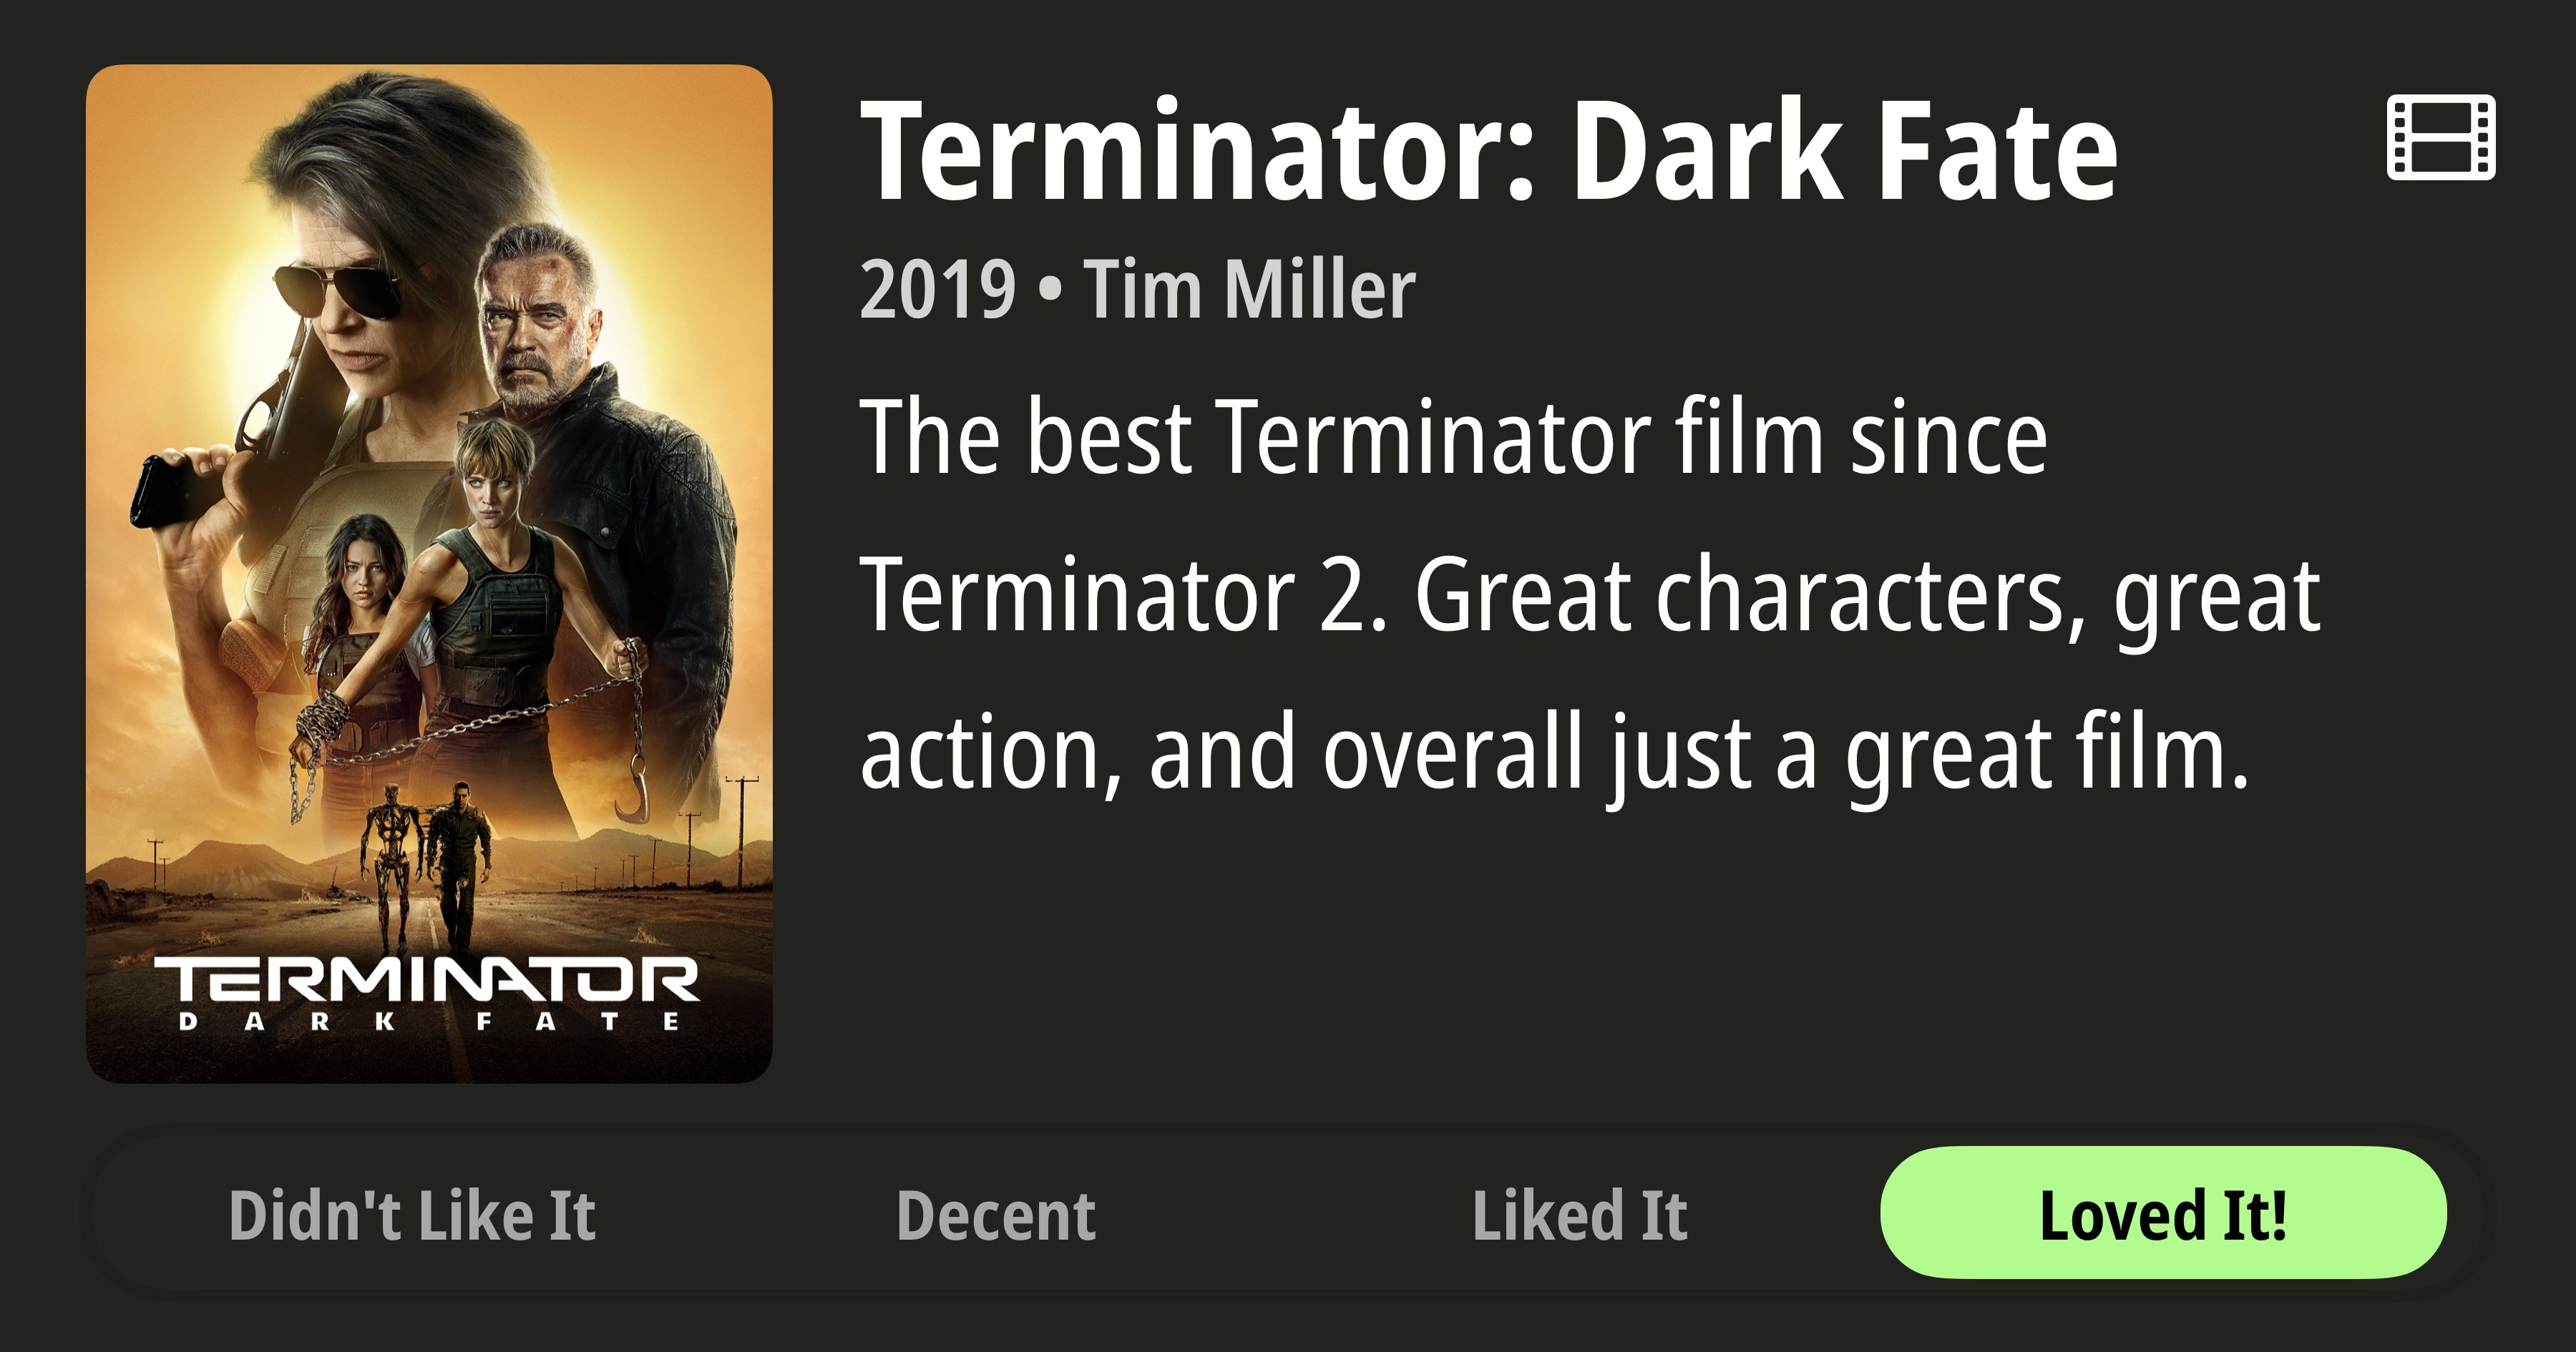This screenshot has height=1352, width=2576.
Task: Click the review text paragraph
Action: (x=1590, y=594)
